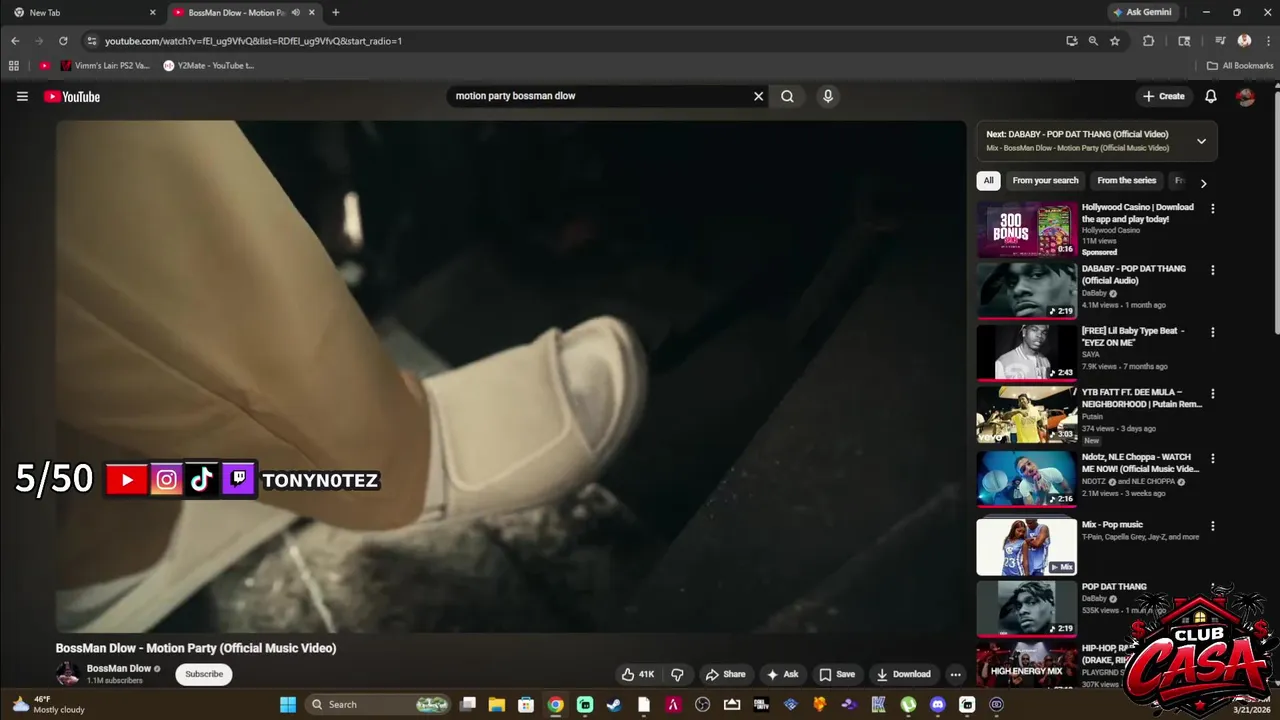Screen dimensions: 1280x720
Task: Open options for DABABY POP DAT THANG Official Audio
Action: point(1213,270)
